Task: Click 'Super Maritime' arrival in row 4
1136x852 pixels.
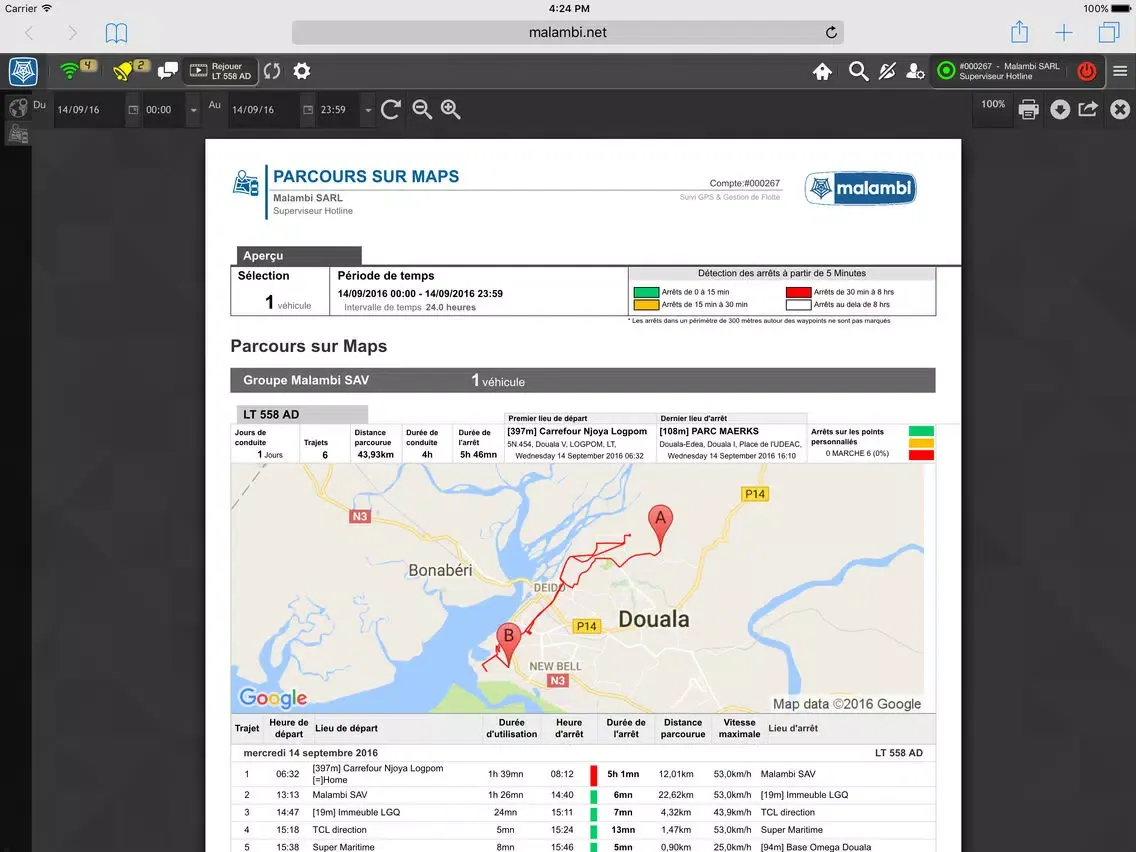Action: click(792, 830)
